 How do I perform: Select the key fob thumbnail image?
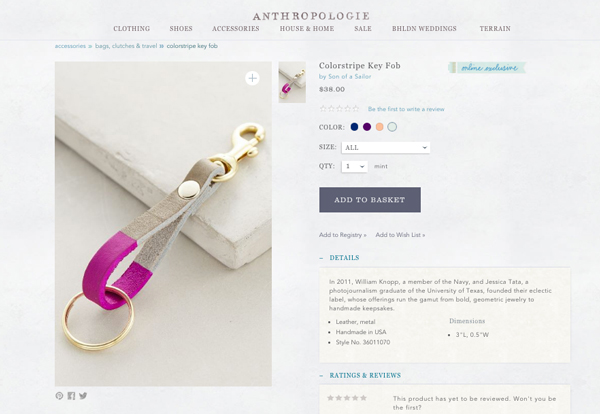pyautogui.click(x=292, y=82)
